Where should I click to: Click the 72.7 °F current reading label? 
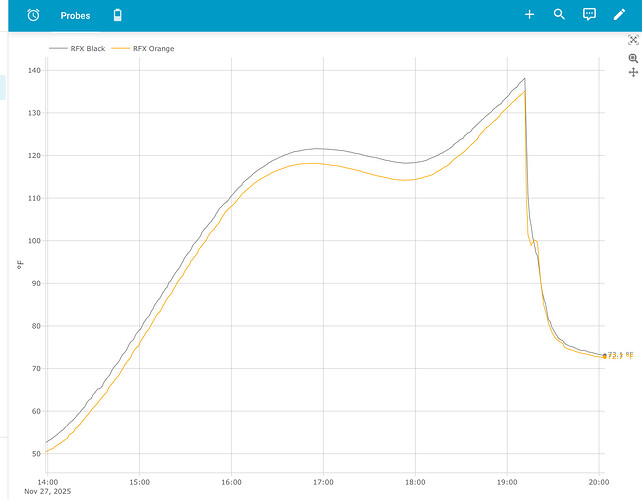[x=620, y=357]
